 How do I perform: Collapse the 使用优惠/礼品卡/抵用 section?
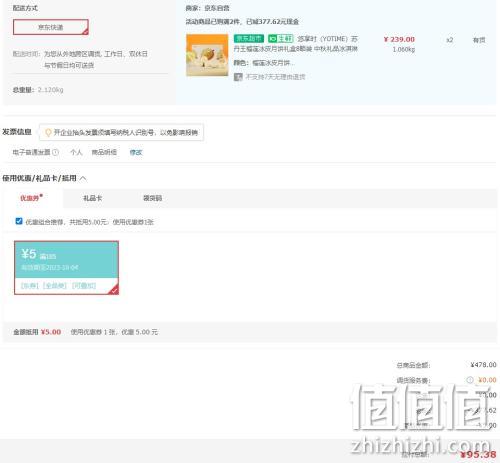pos(83,178)
